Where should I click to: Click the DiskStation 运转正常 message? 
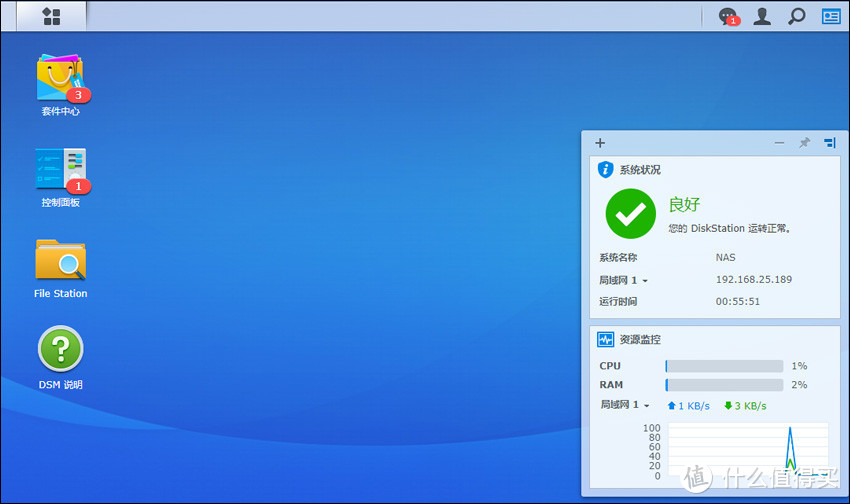tap(730, 229)
